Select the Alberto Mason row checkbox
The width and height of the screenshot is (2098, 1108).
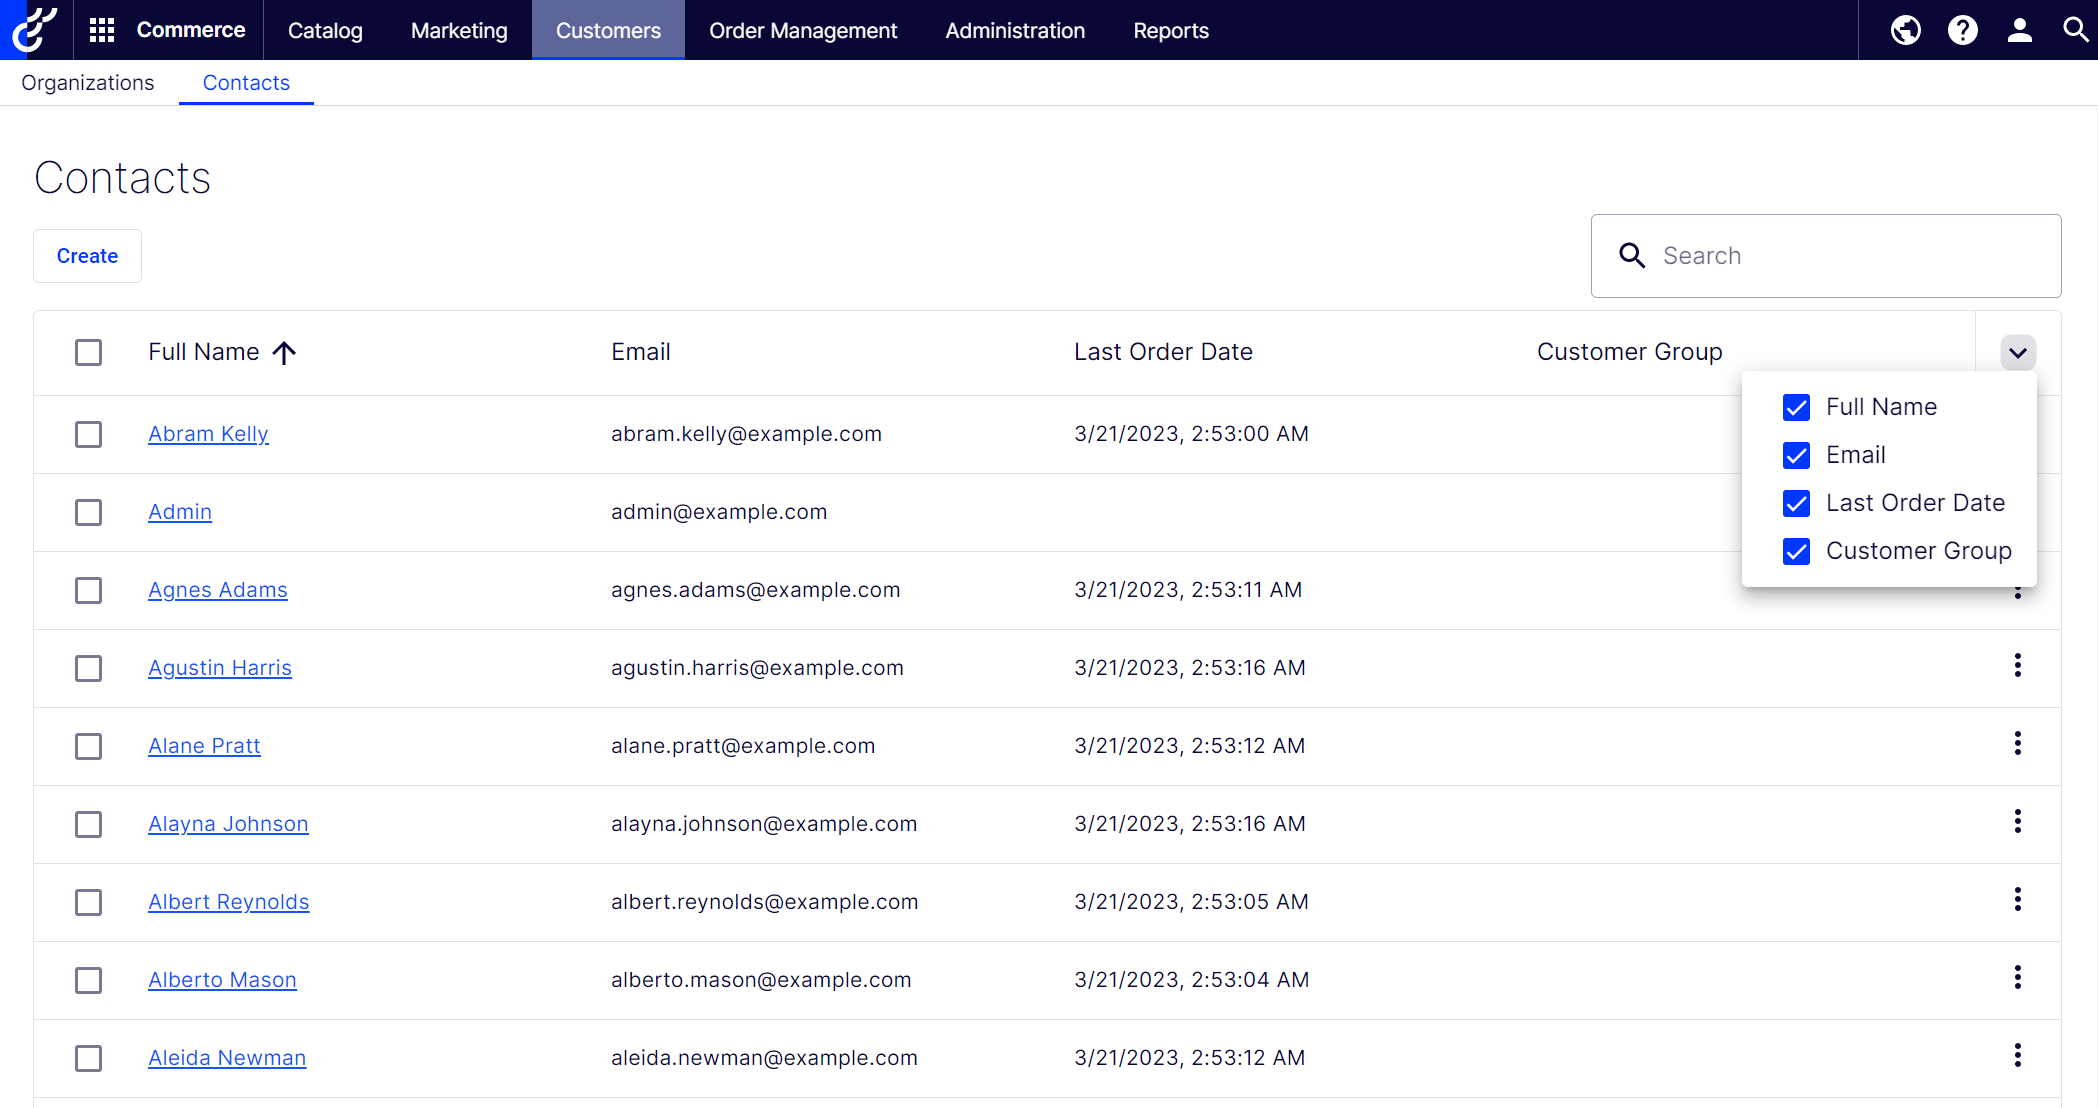(89, 980)
